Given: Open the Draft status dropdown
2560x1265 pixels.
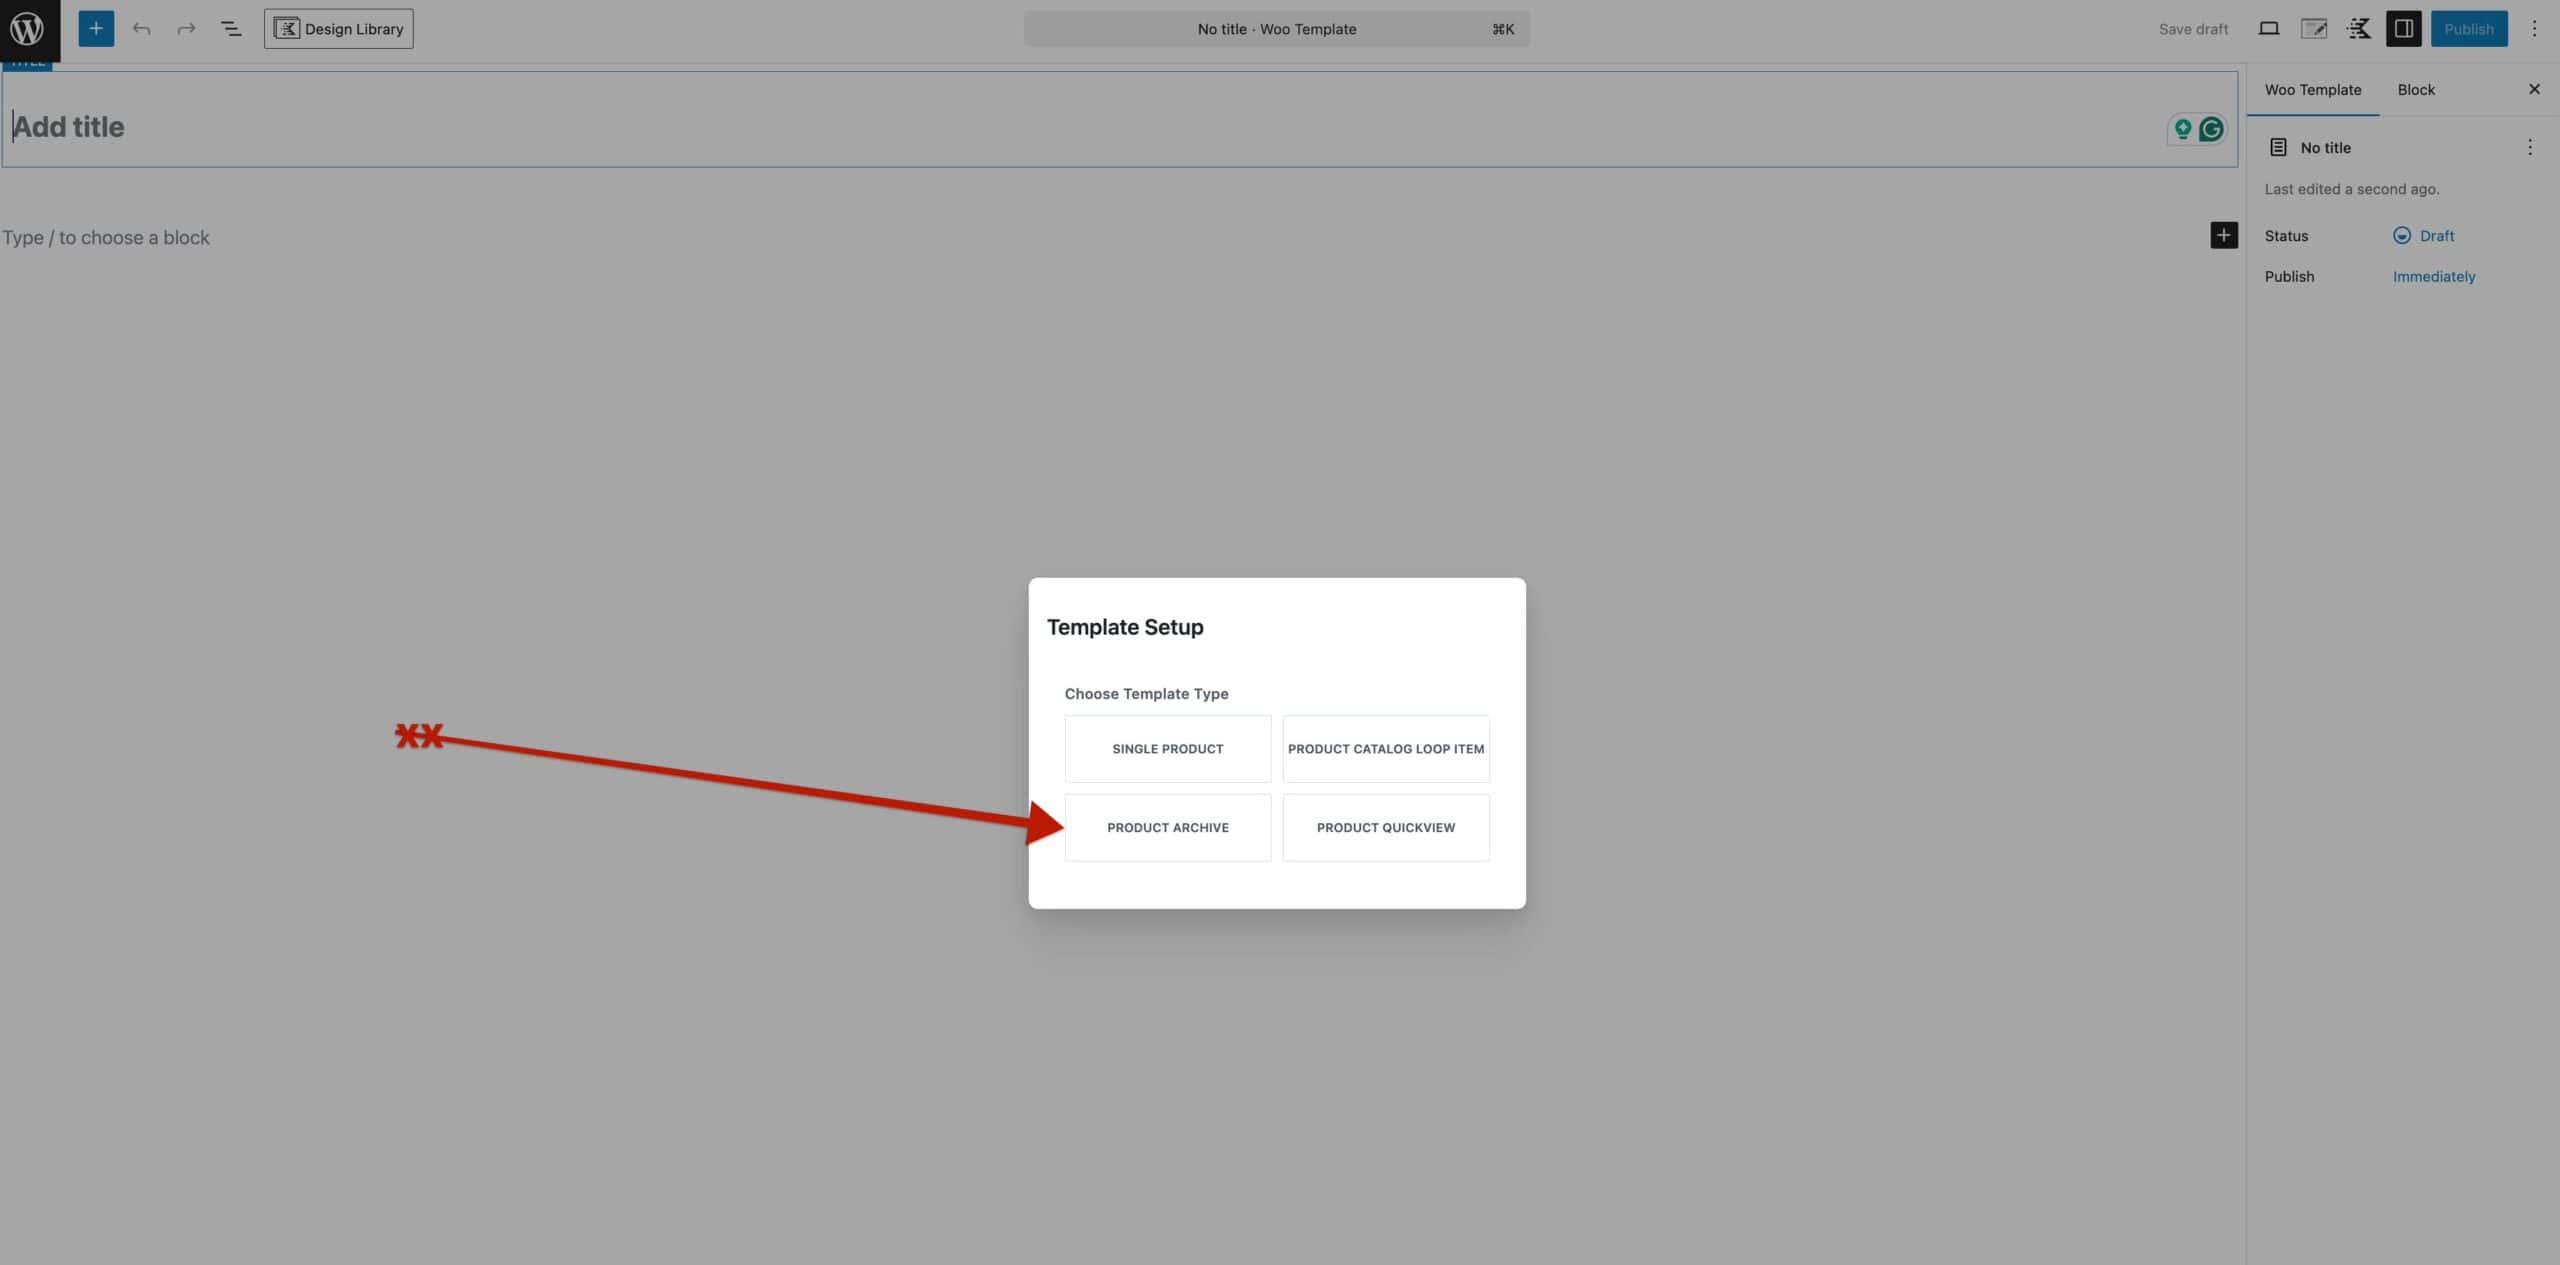Looking at the screenshot, I should point(2424,236).
